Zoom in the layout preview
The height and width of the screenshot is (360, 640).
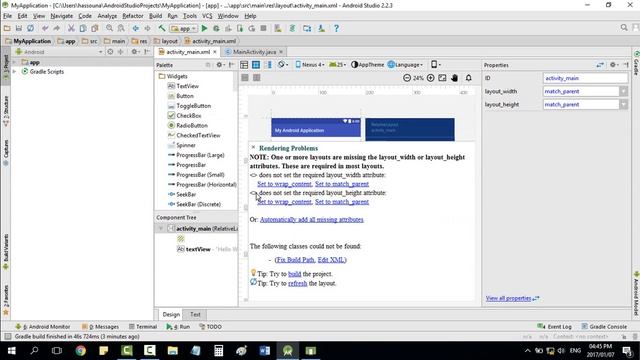[x=430, y=78]
